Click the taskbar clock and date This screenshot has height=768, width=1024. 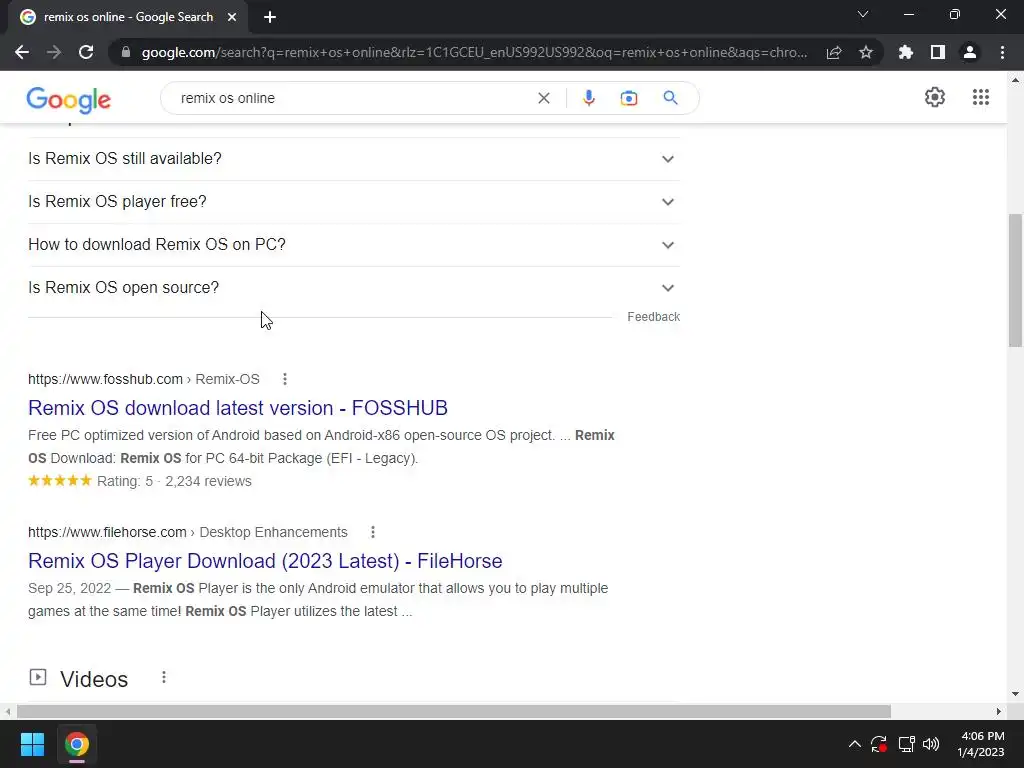[982, 744]
